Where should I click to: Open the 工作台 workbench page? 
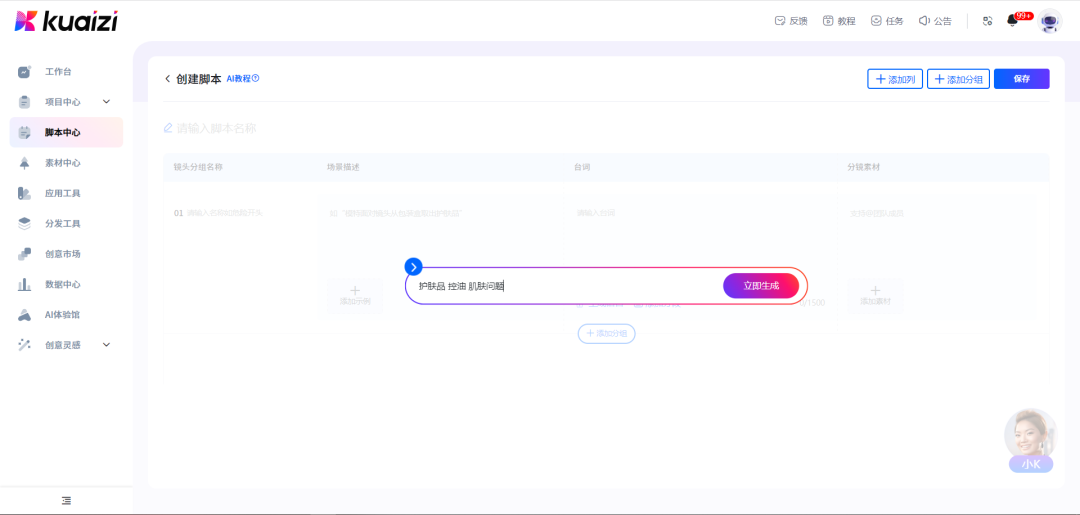[x=59, y=72]
